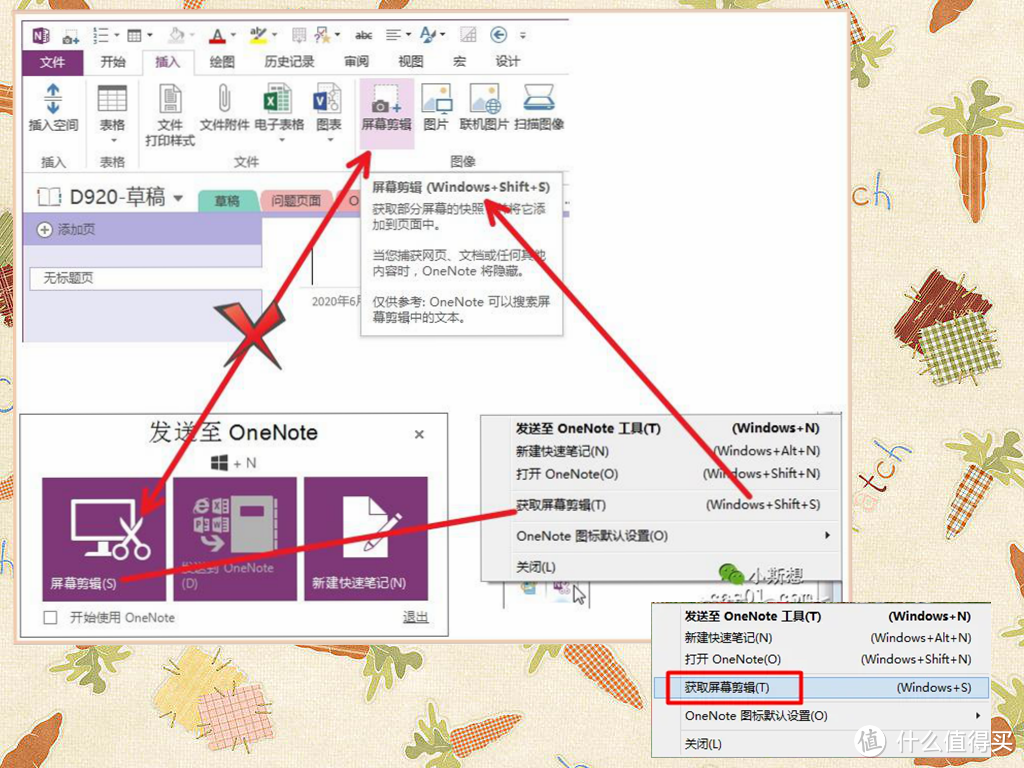Viewport: 1024px width, 768px height.
Task: Click the camera screen clipping icon in quick access toolbar
Action: click(x=71, y=37)
